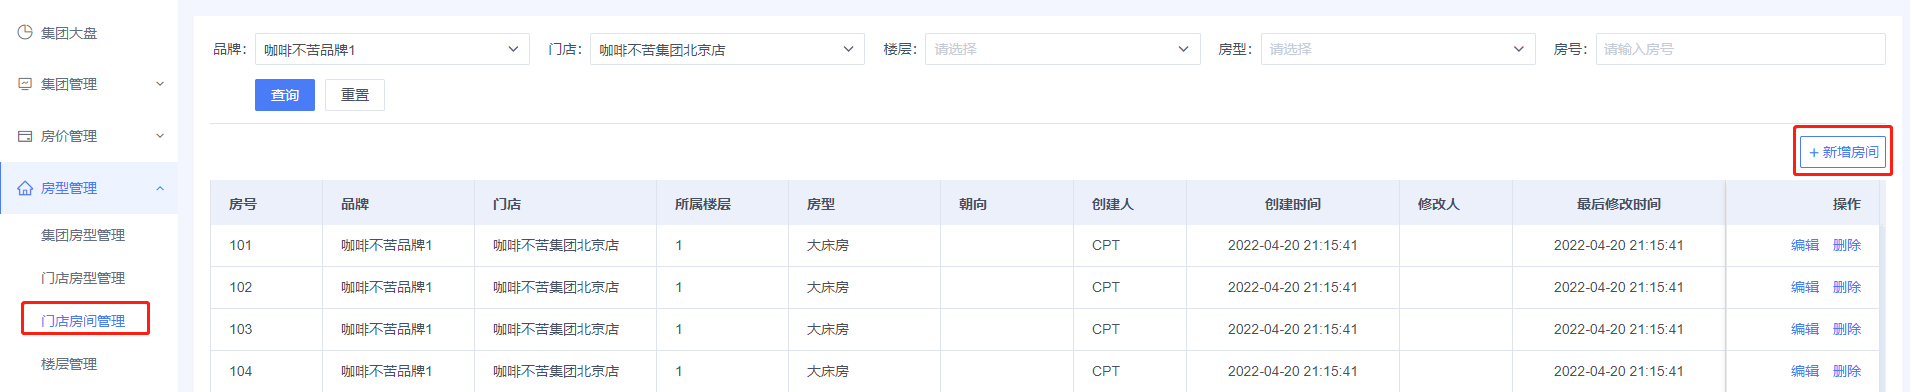Open the 门店 dropdown
Viewport: 1910px width, 392px height.
[727, 49]
